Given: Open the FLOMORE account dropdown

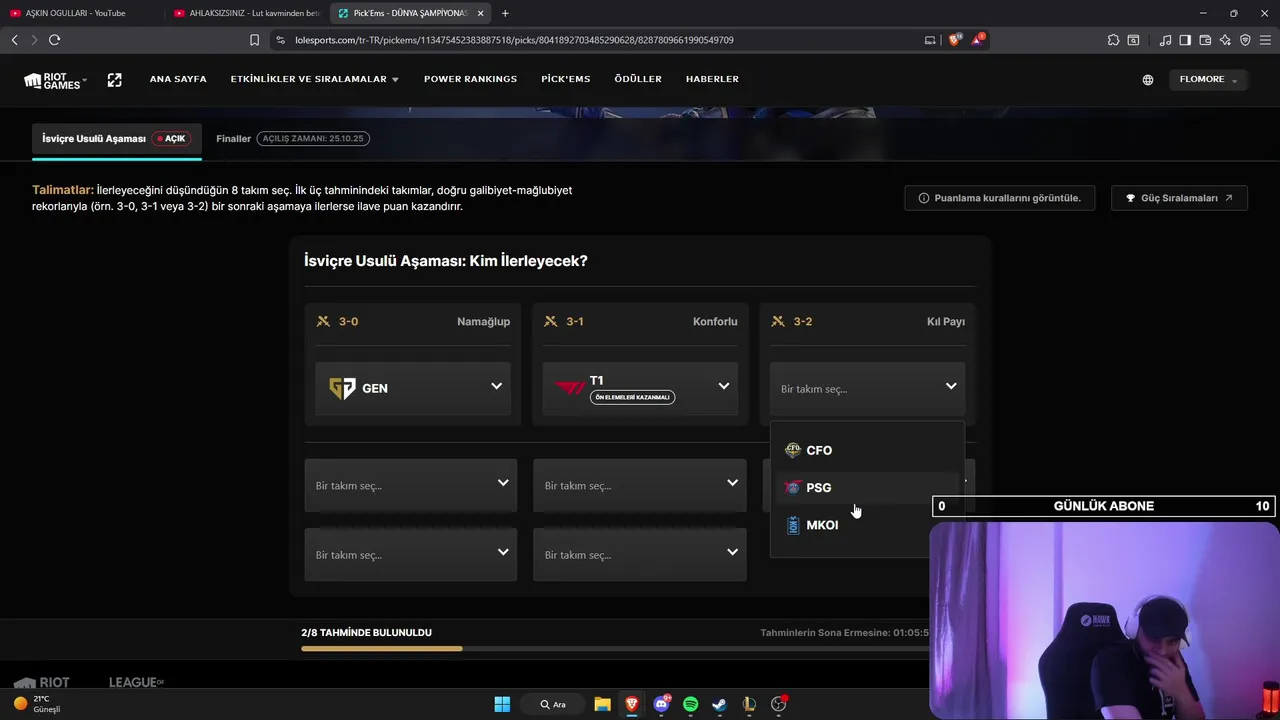Looking at the screenshot, I should pyautogui.click(x=1208, y=79).
